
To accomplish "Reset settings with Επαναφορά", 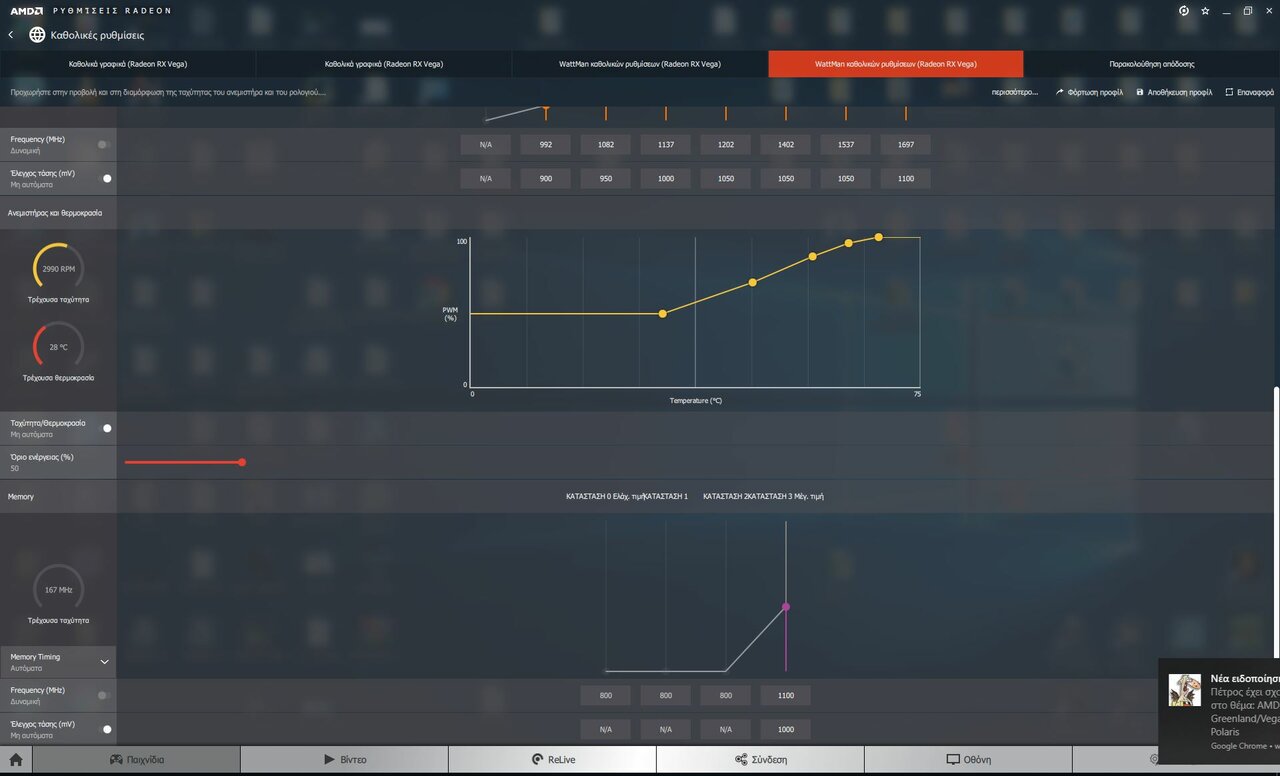I will tap(1250, 92).
